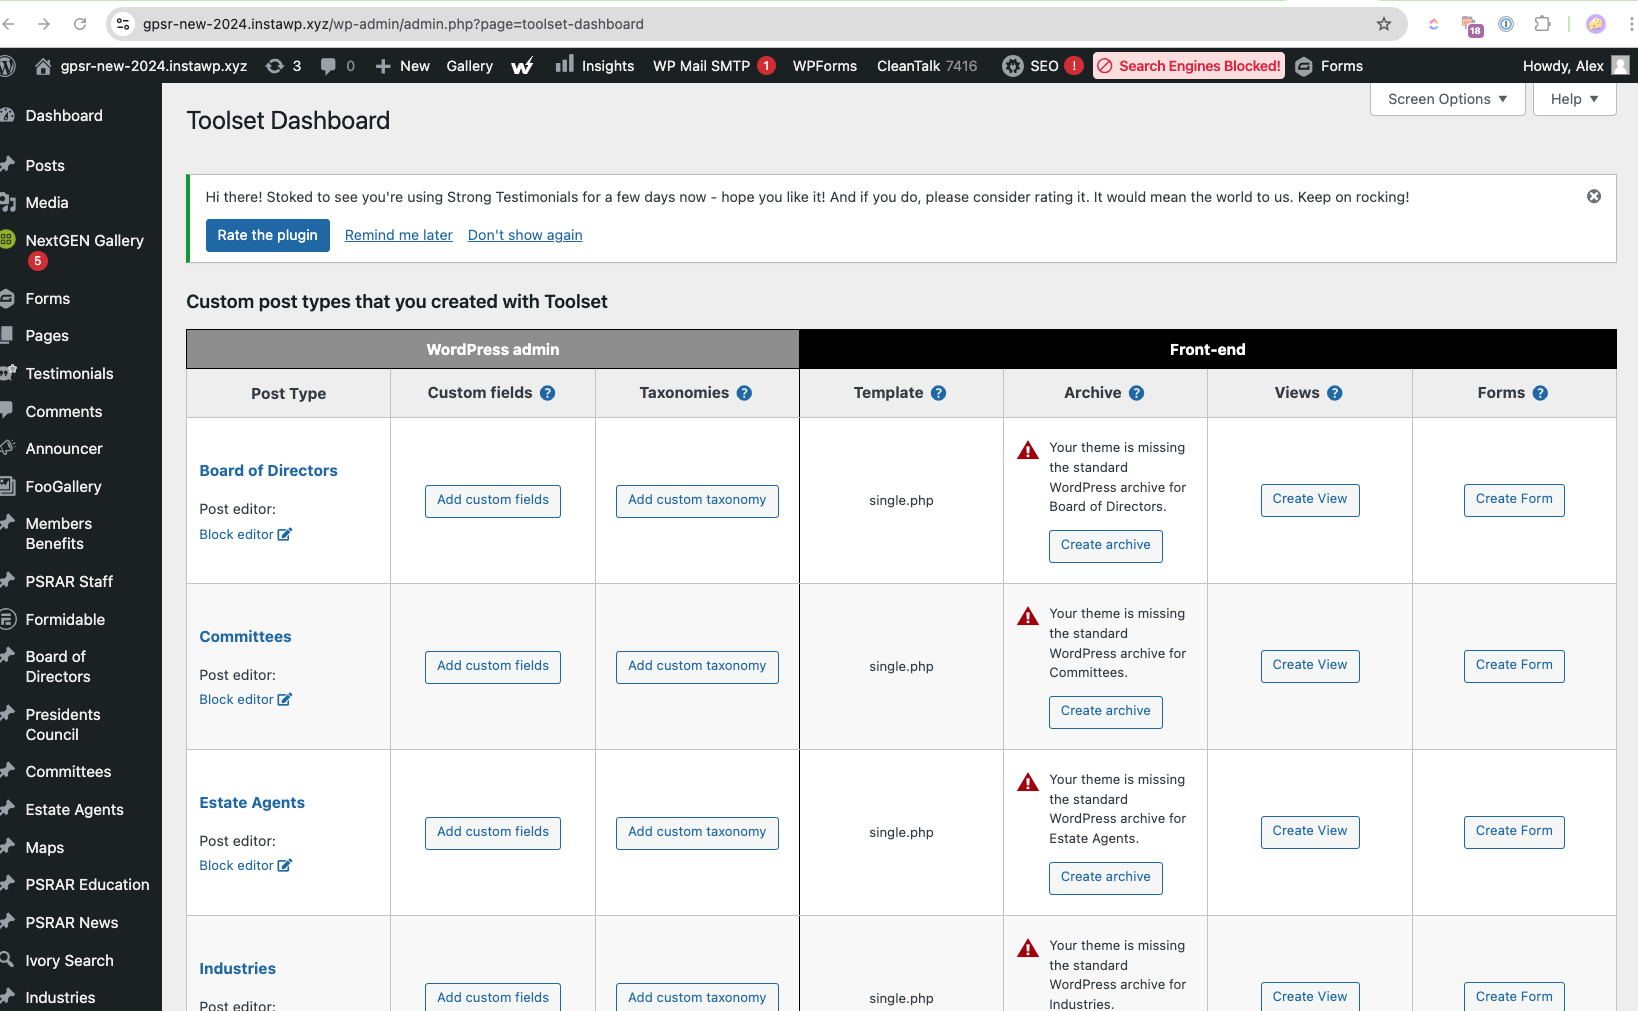Click the WP Mail SMTP notification badge
This screenshot has width=1638, height=1011.
click(766, 66)
